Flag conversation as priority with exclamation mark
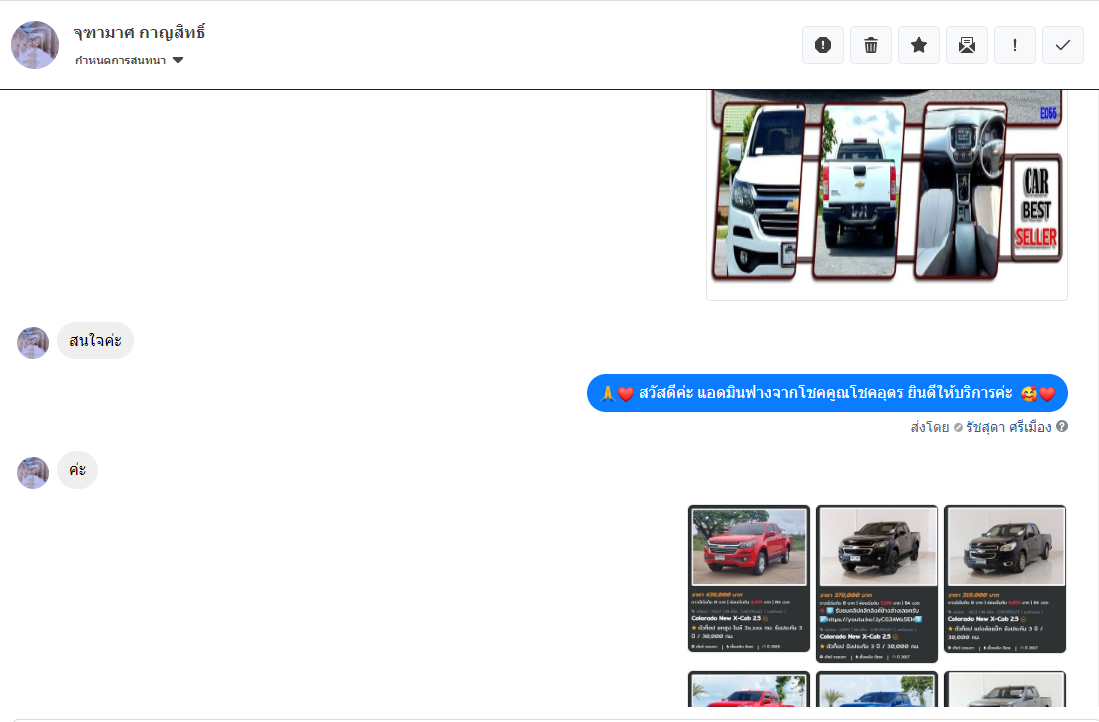The height and width of the screenshot is (722, 1099). point(1015,46)
